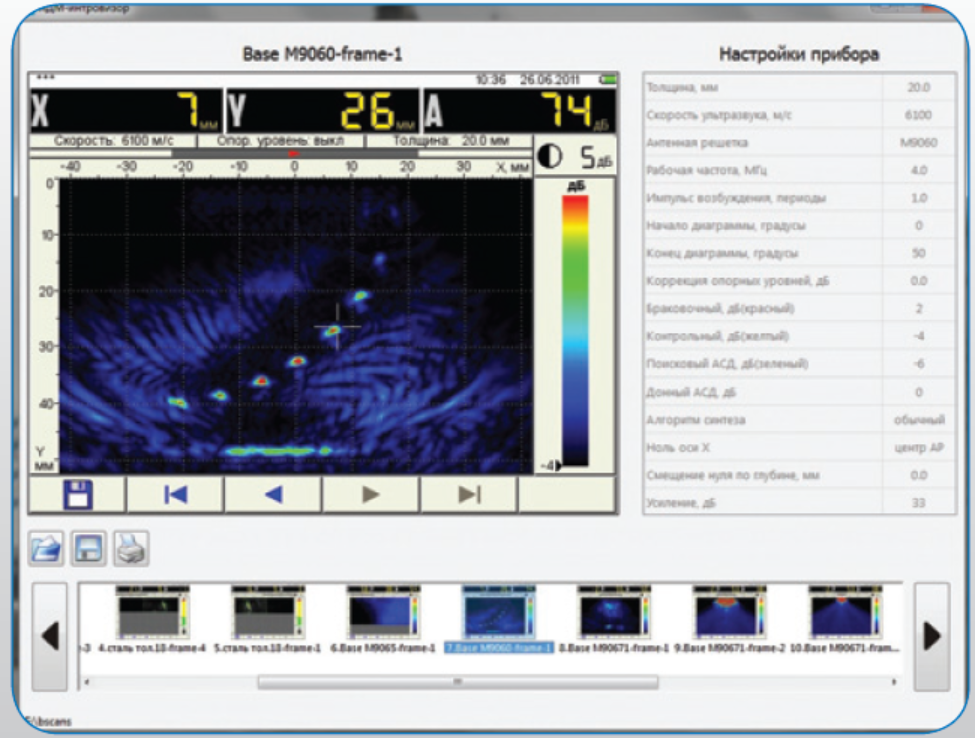Advance to the next frame
Image resolution: width=975 pixels, height=738 pixels.
(370, 494)
